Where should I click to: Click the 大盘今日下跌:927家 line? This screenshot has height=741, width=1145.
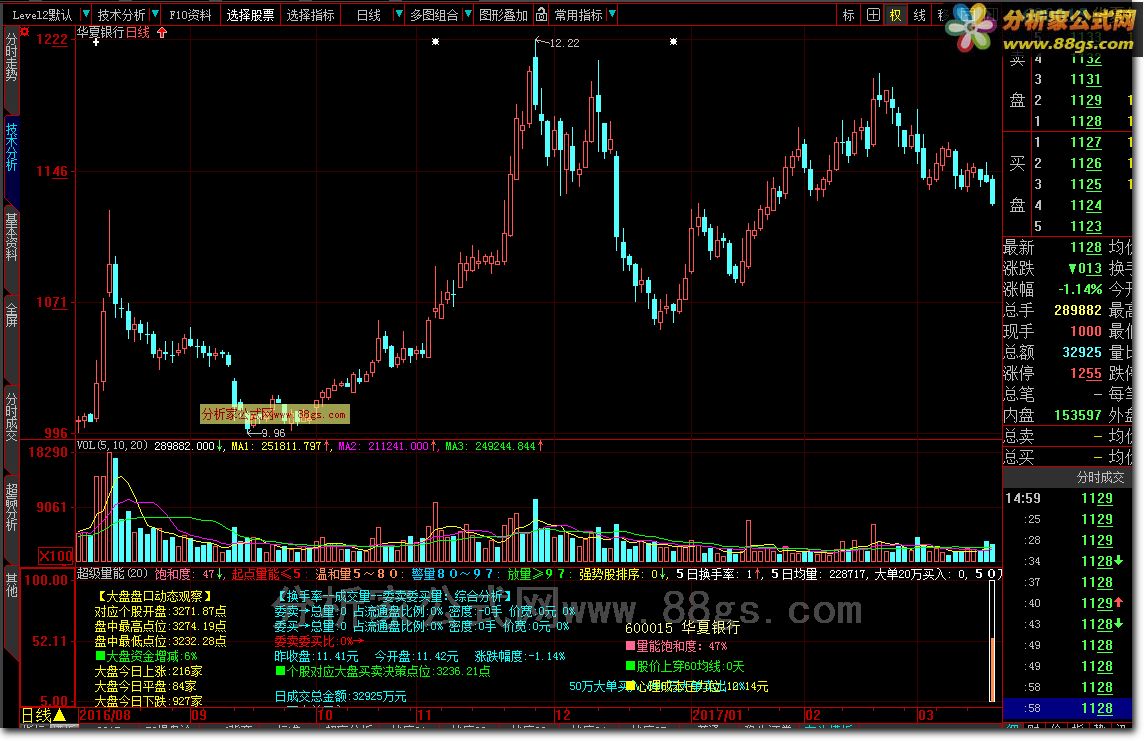[148, 701]
